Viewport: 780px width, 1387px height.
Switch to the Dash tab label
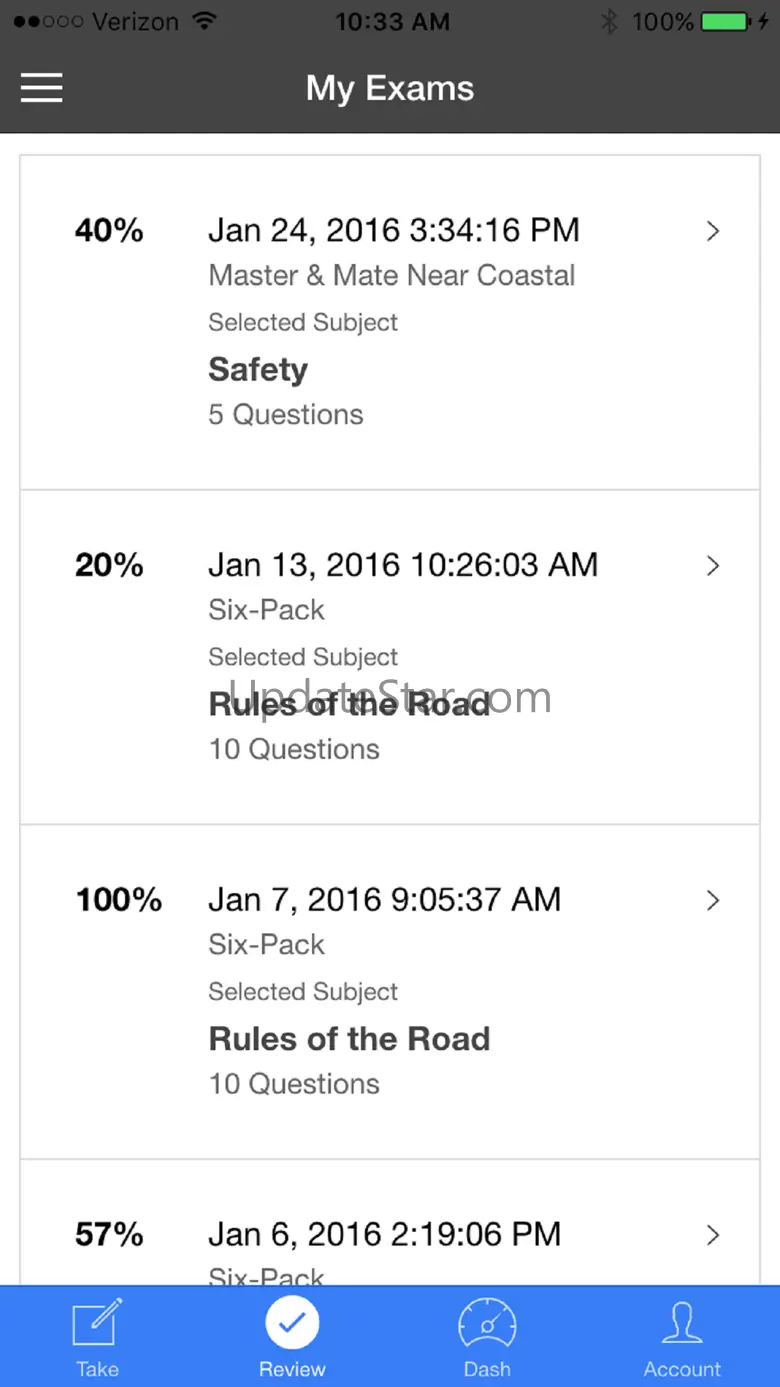pyautogui.click(x=487, y=1369)
